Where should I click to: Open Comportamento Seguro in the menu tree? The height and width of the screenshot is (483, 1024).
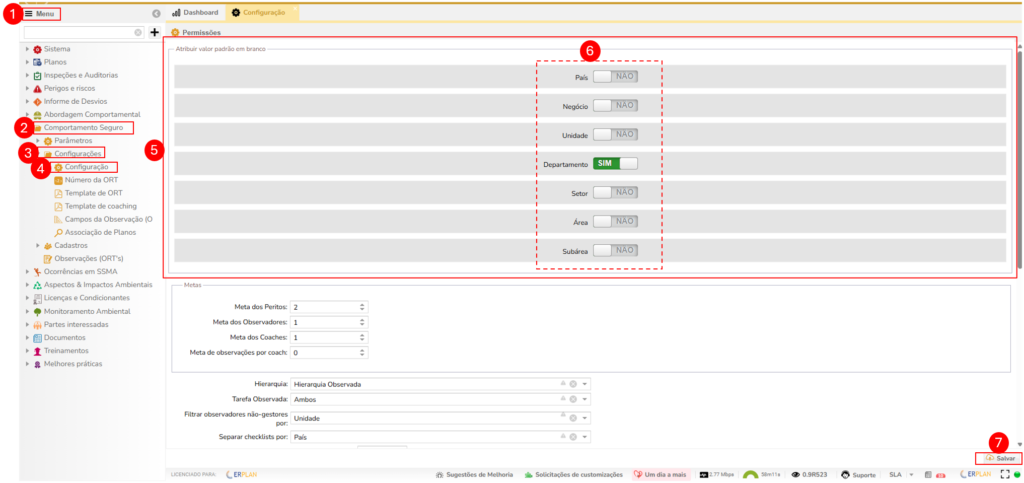tap(83, 127)
